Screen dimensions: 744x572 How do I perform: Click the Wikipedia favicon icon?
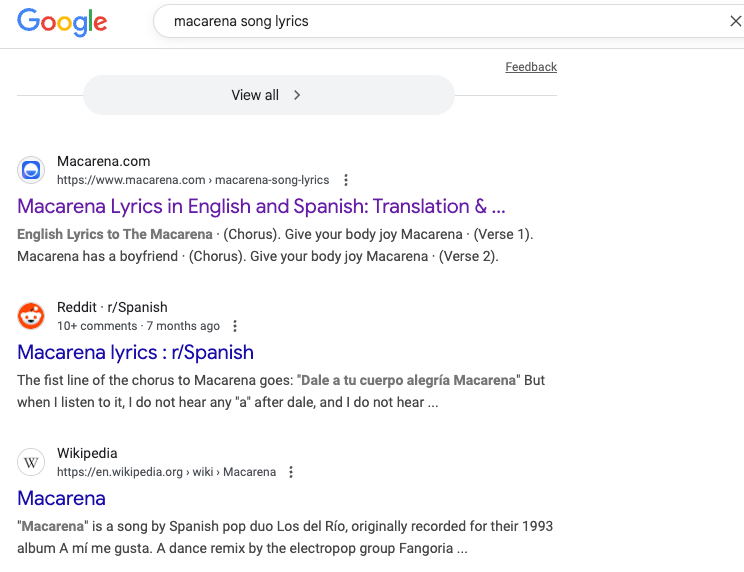coord(31,462)
